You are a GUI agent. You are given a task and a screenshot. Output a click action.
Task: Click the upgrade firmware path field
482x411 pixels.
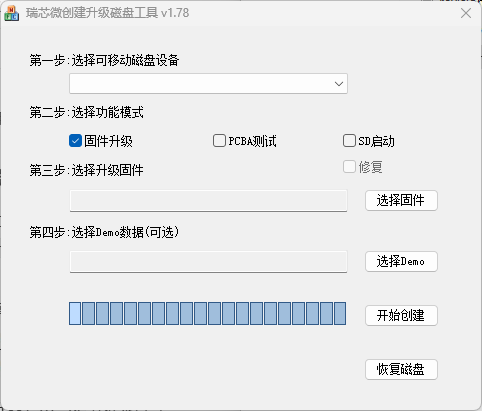208,201
